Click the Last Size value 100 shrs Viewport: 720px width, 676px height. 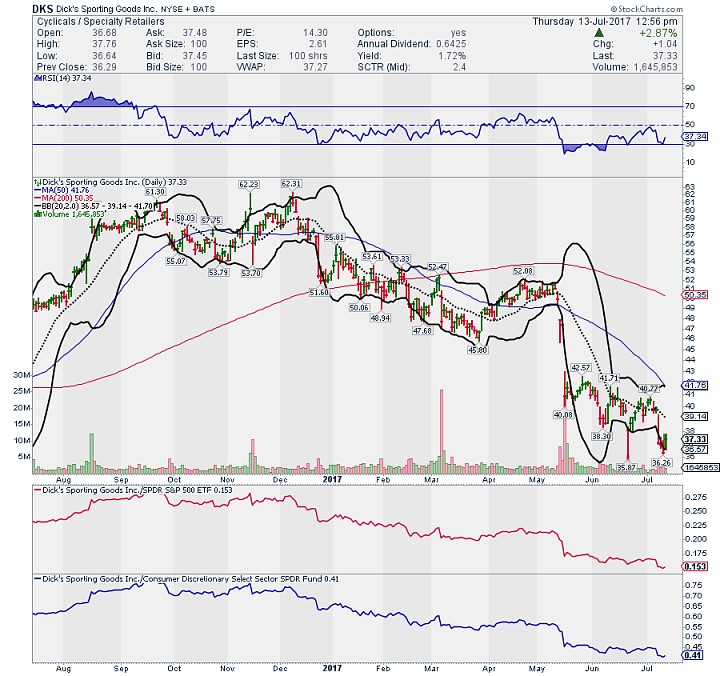coord(308,56)
